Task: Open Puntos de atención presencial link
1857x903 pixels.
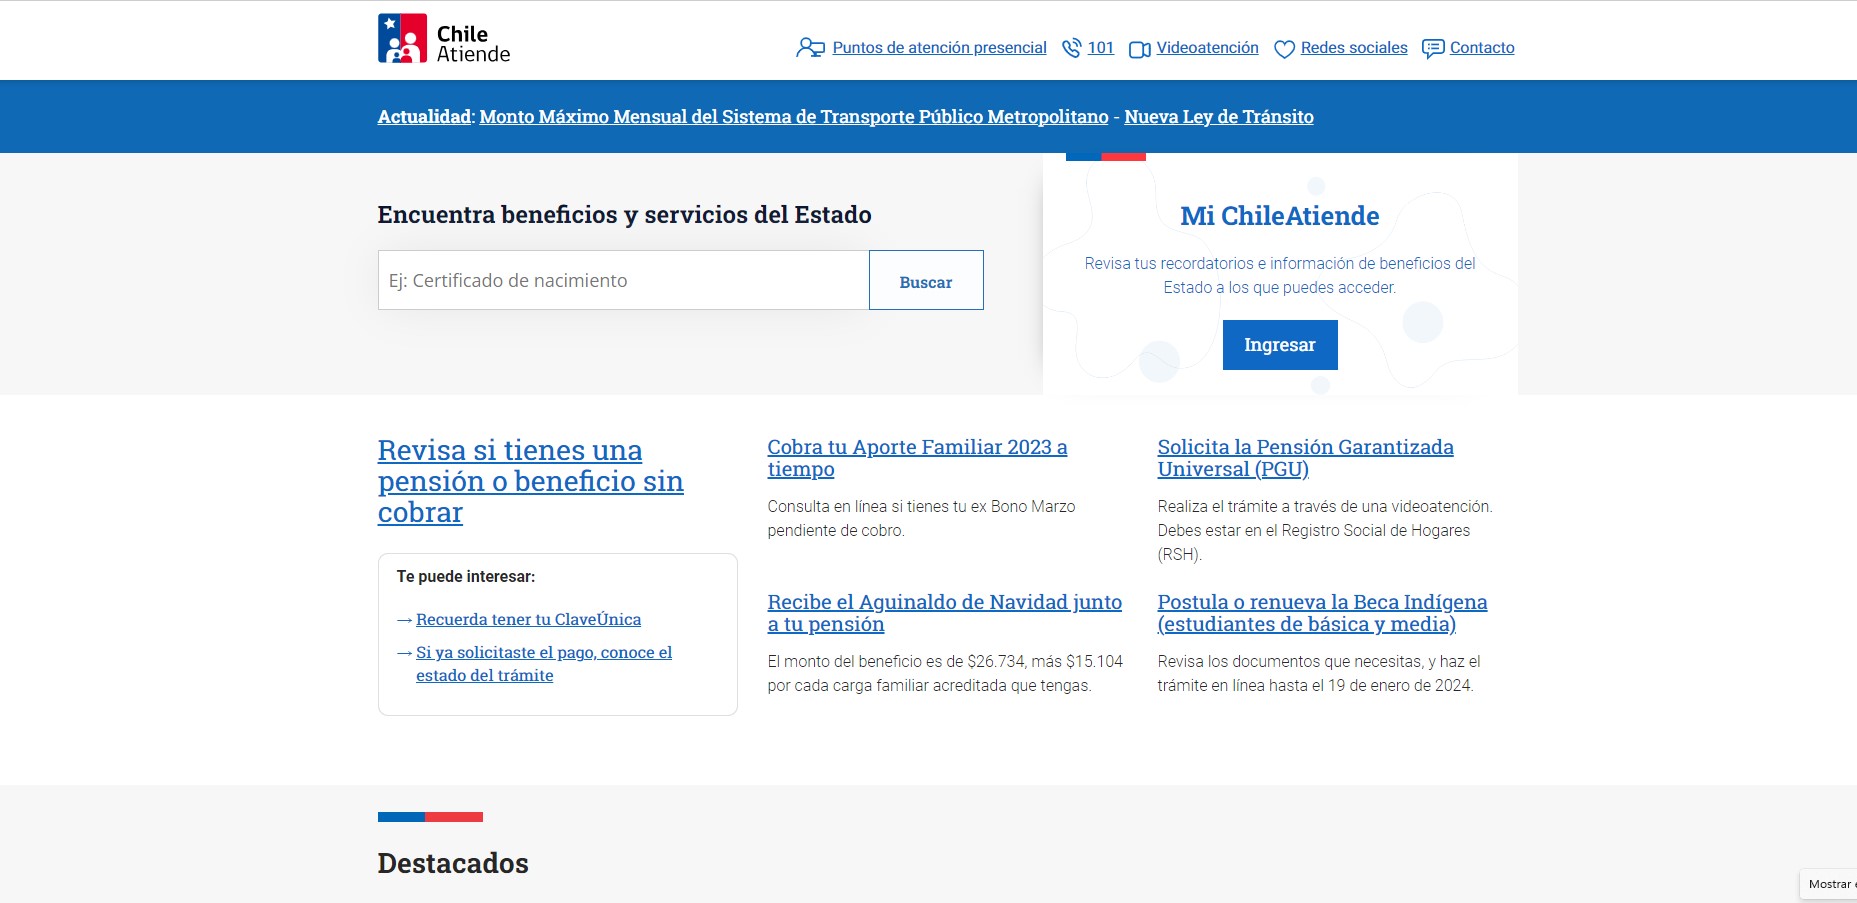Action: pos(939,48)
